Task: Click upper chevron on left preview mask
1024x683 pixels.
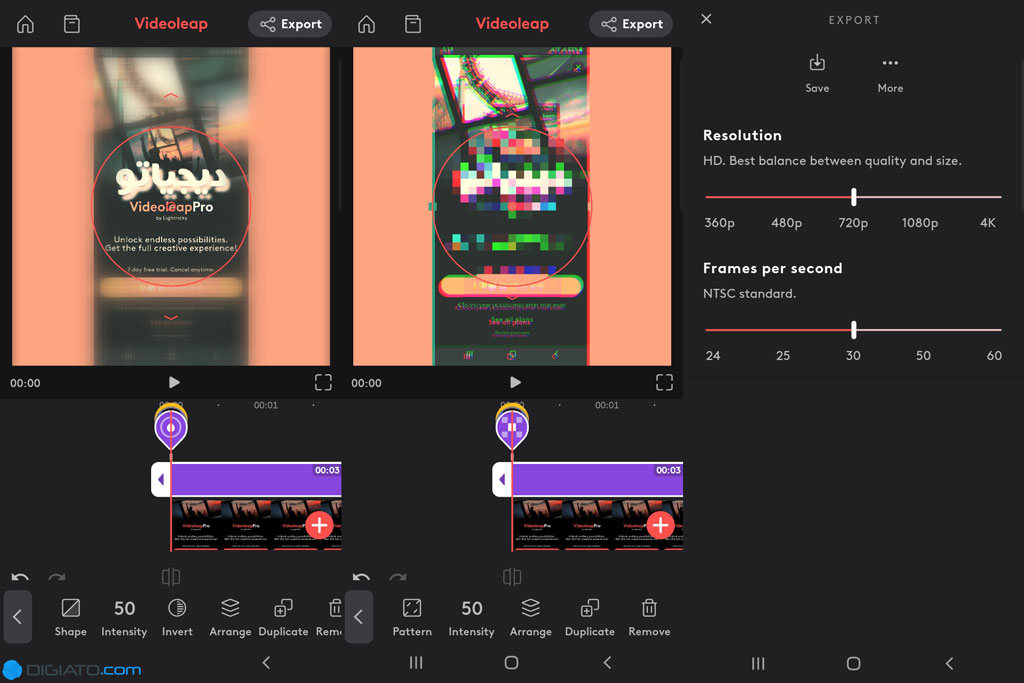Action: [170, 95]
